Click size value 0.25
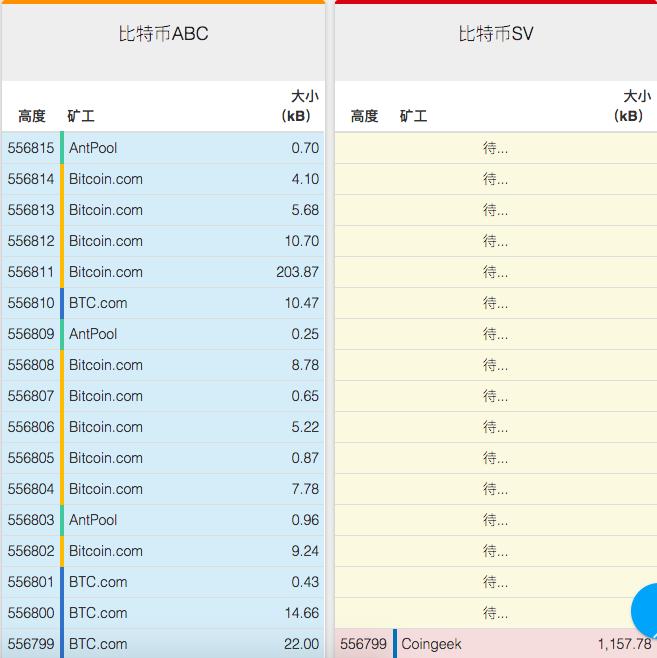The height and width of the screenshot is (658, 657). click(305, 334)
